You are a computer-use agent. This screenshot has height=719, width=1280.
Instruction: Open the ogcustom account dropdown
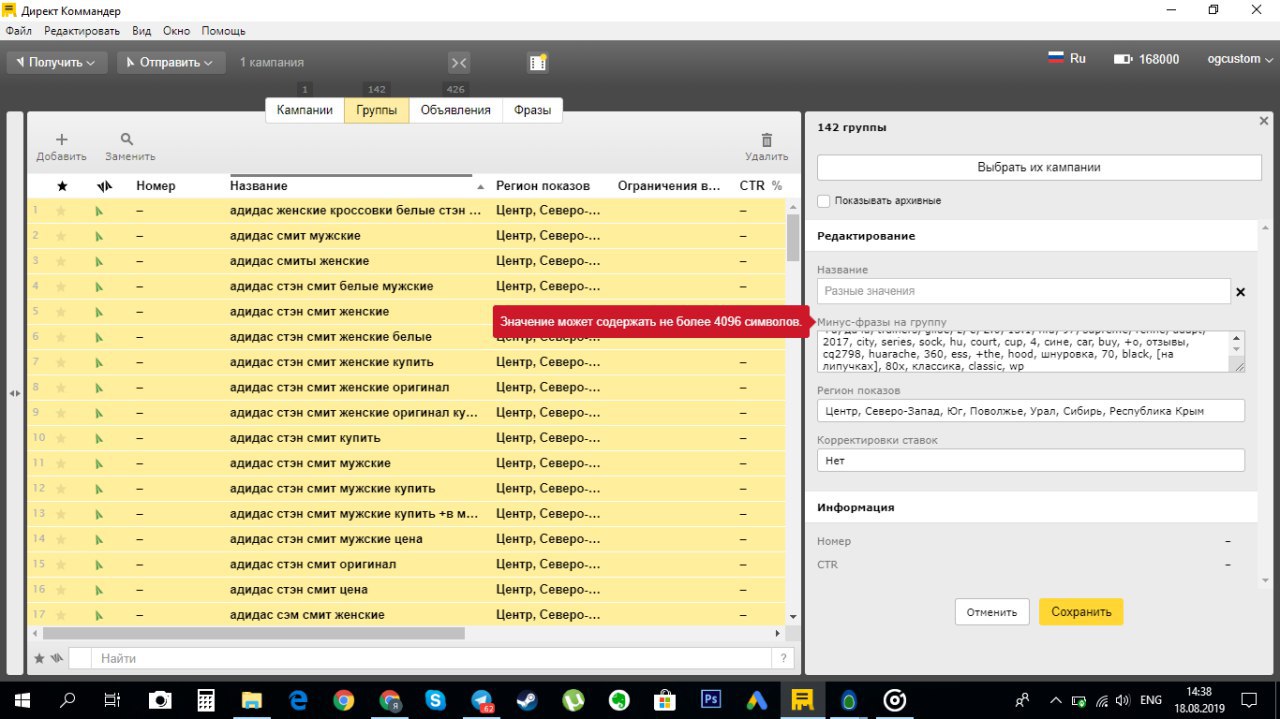tap(1239, 59)
